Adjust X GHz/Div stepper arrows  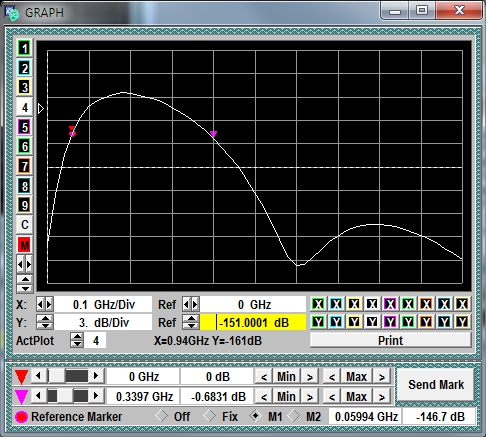(45, 304)
